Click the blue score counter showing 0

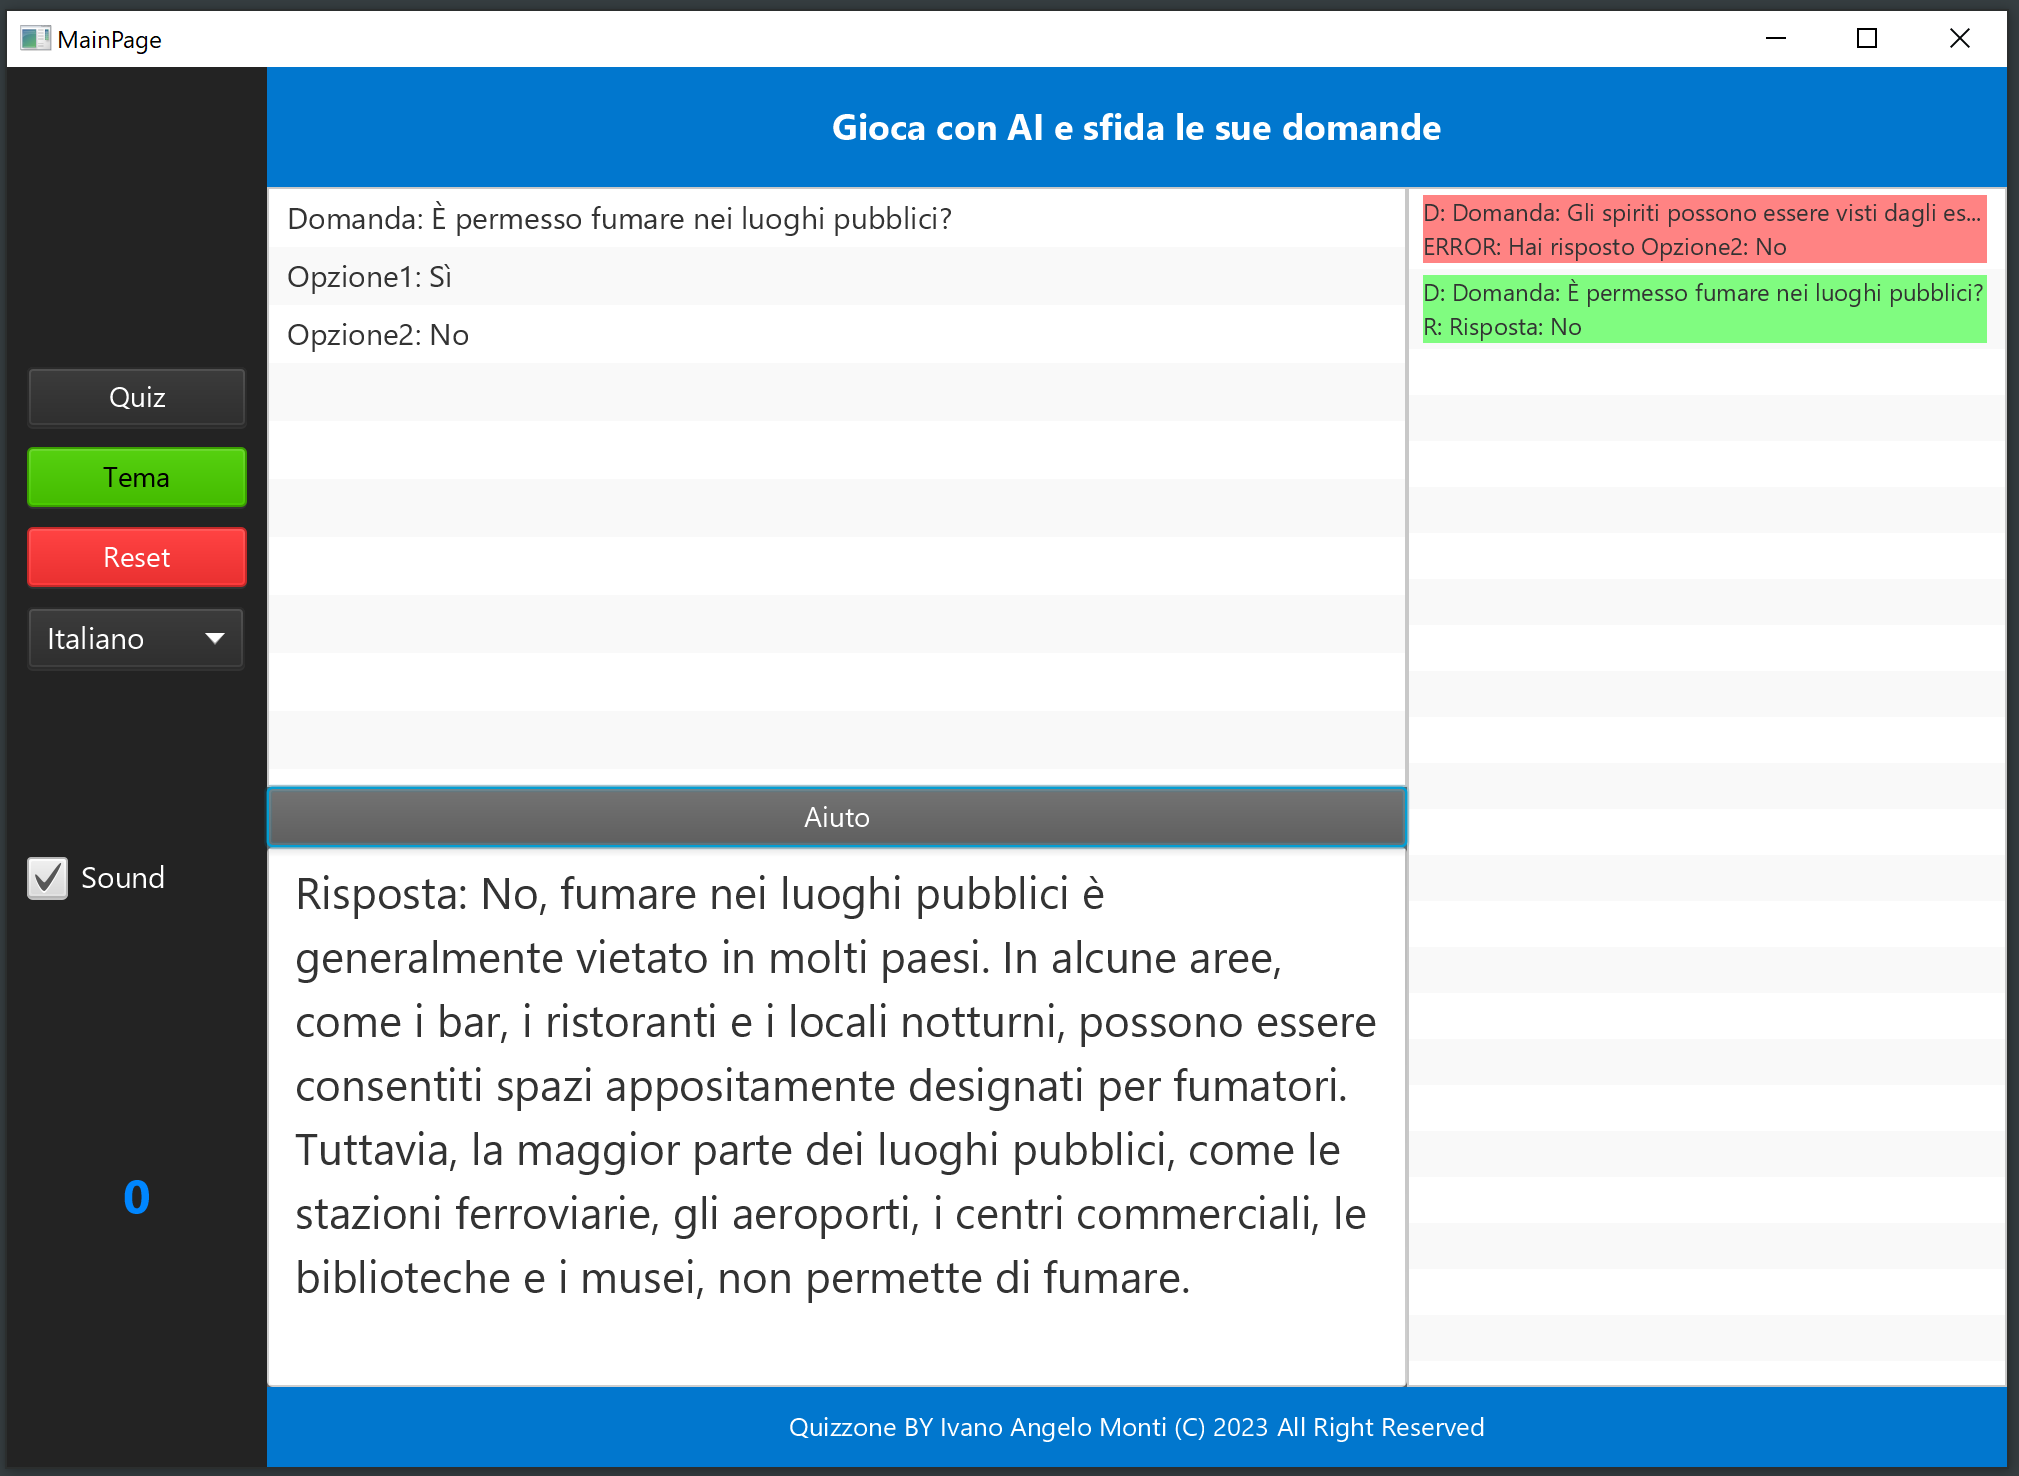click(137, 1197)
